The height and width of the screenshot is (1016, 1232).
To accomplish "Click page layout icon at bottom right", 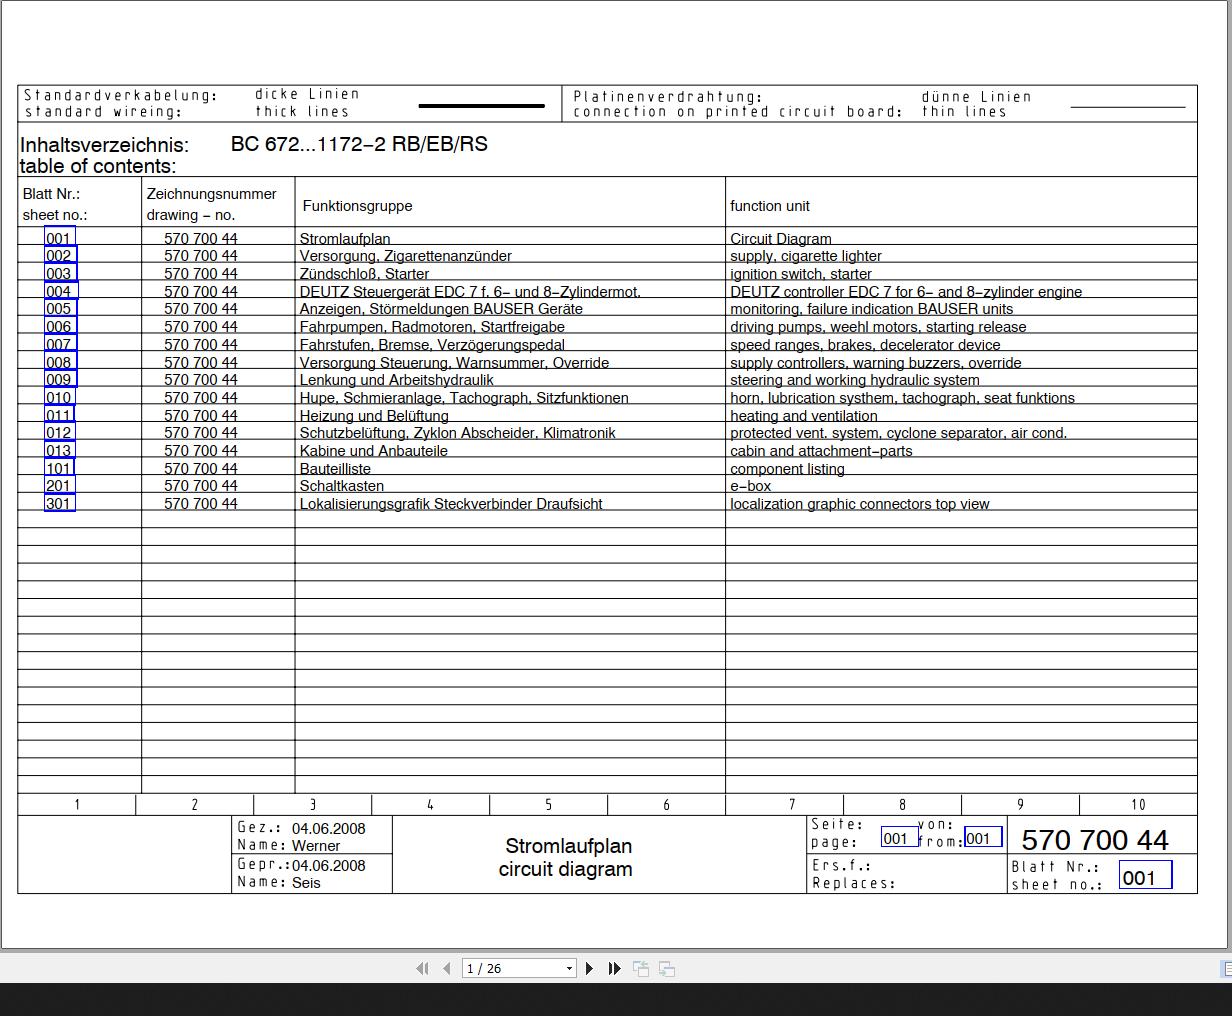I will coord(1226,968).
